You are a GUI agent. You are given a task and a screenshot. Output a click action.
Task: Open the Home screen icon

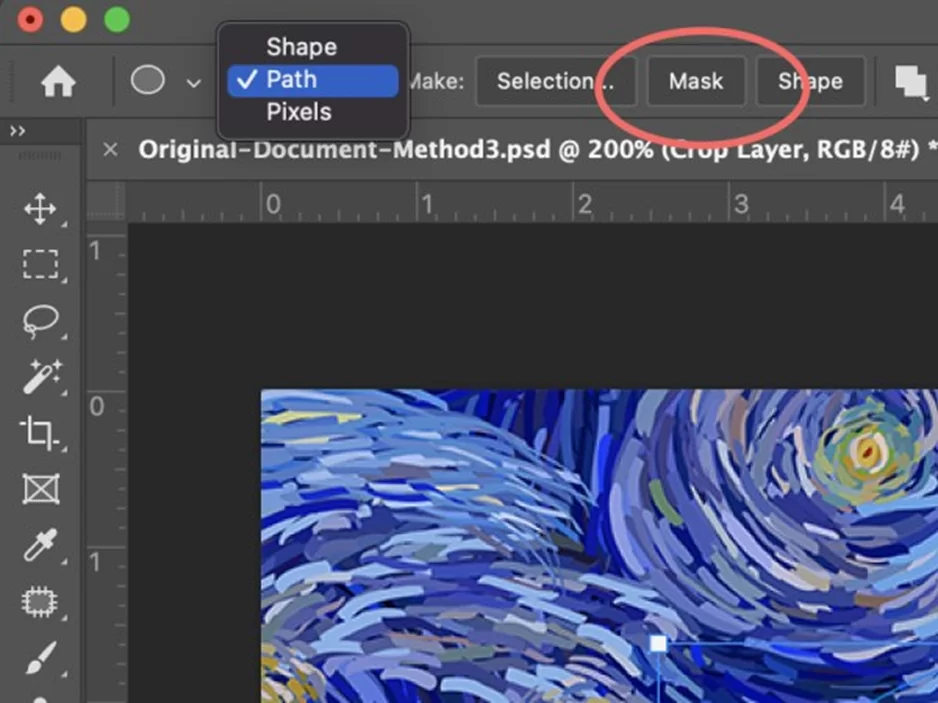click(x=58, y=81)
